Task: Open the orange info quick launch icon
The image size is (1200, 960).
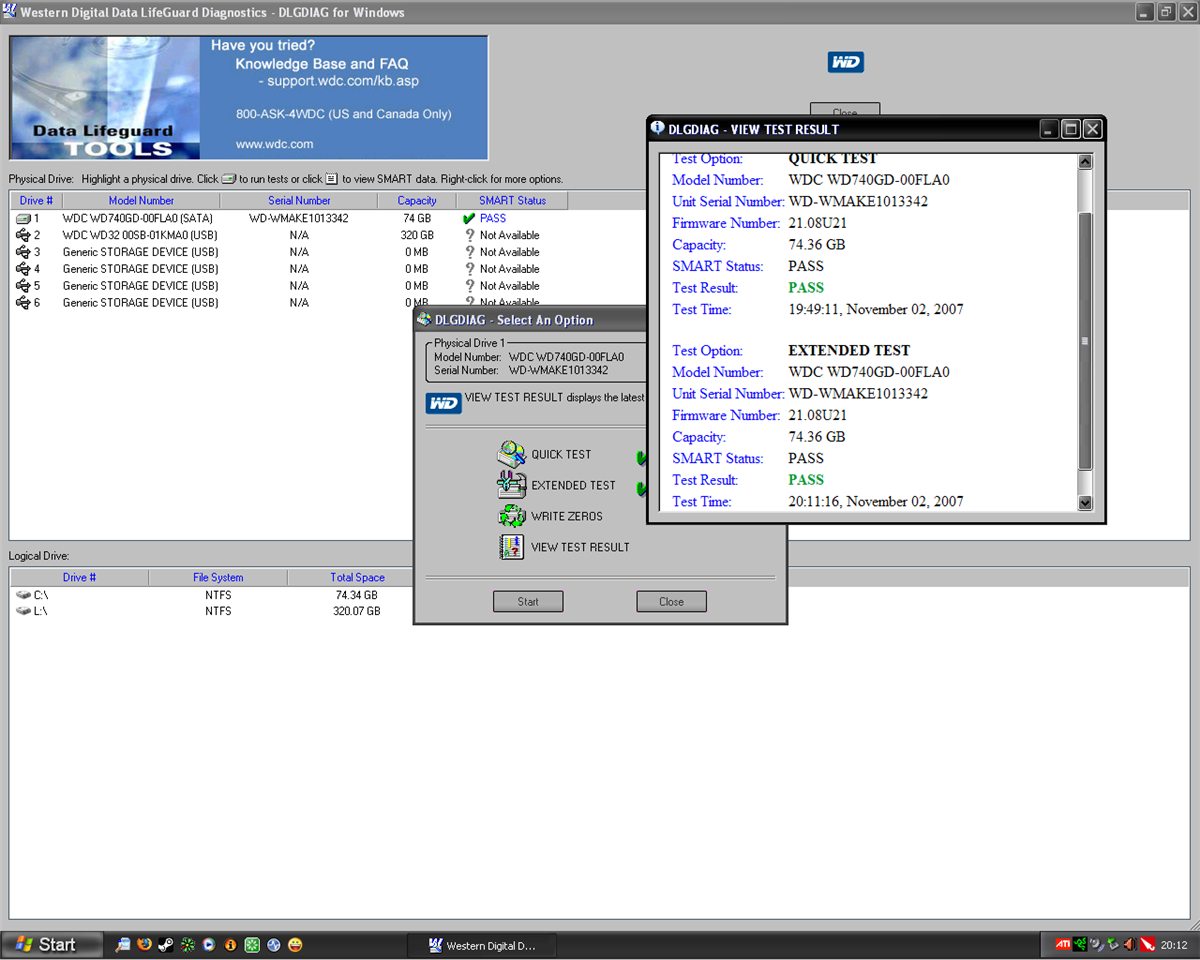Action: coord(230,944)
